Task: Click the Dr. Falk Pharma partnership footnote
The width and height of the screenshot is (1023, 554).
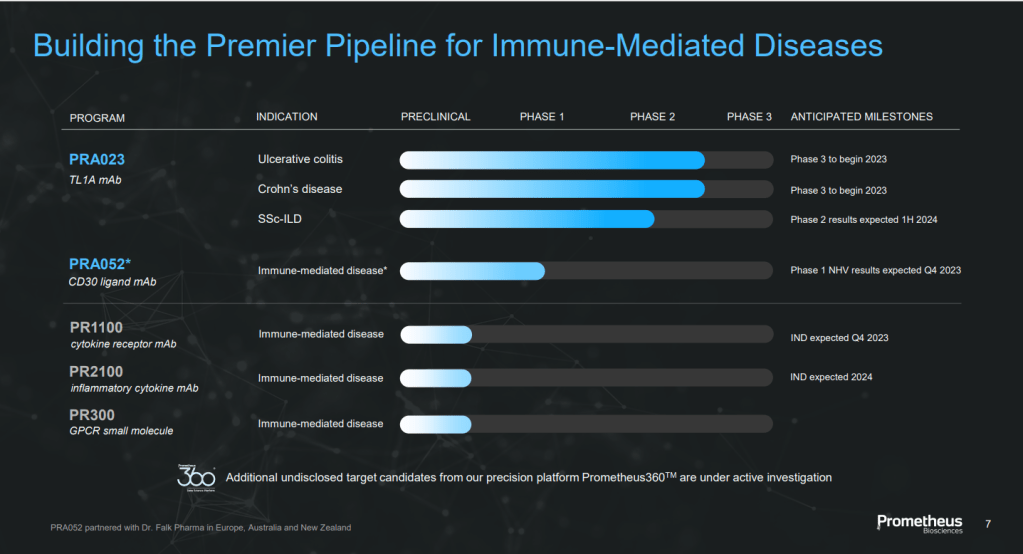Action: (x=201, y=527)
